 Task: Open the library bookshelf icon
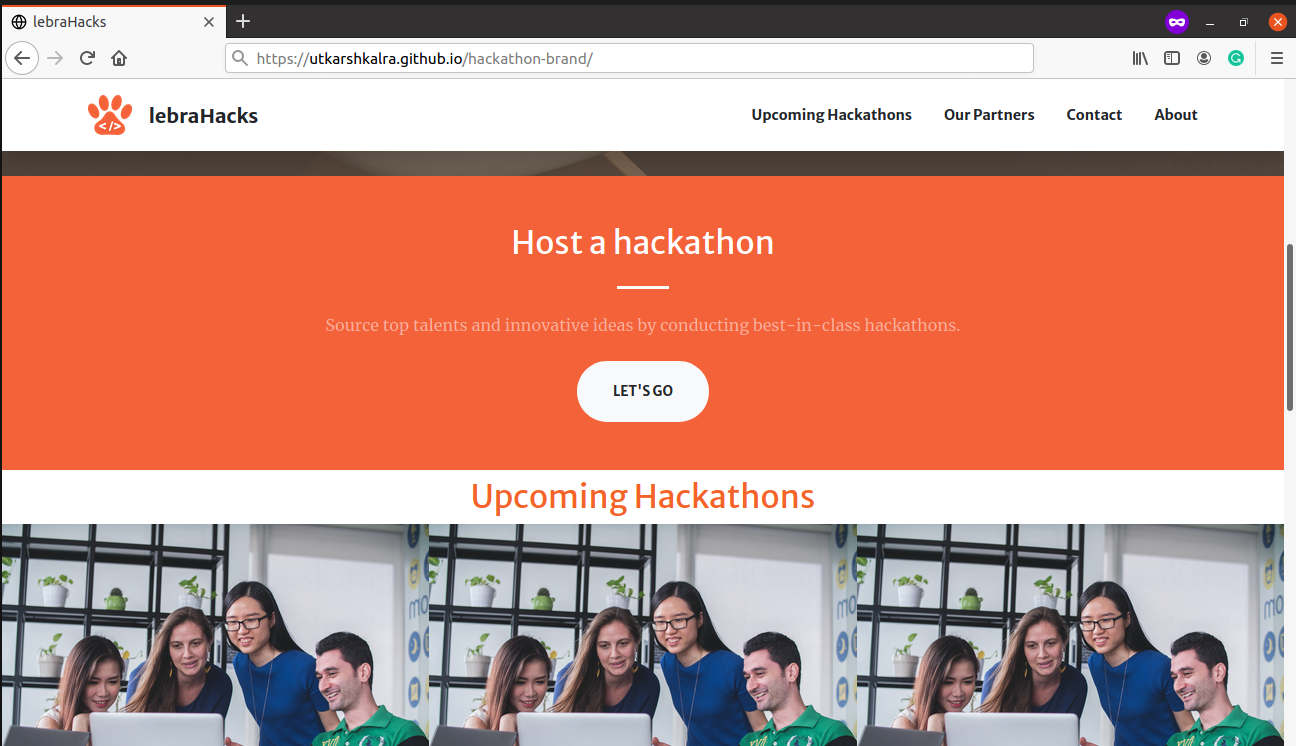click(x=1140, y=58)
